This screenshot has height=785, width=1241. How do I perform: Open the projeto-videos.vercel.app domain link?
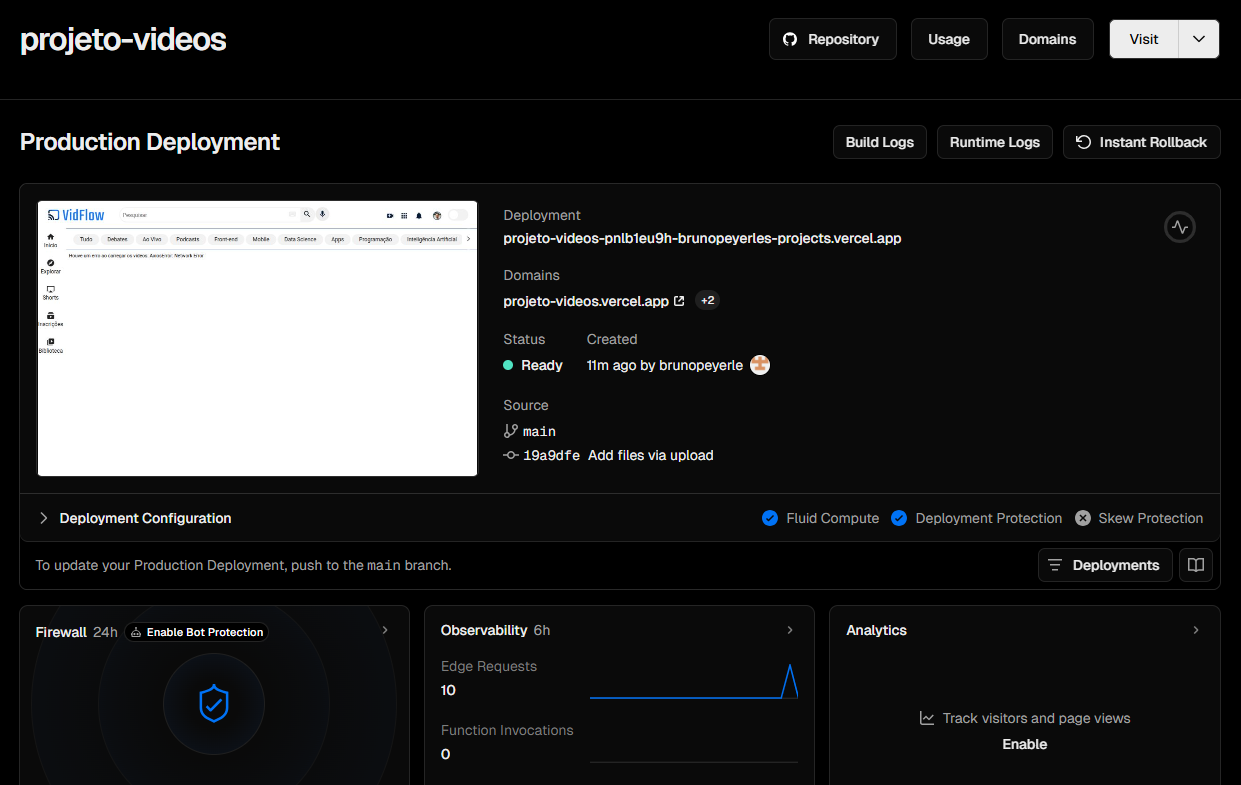(594, 300)
